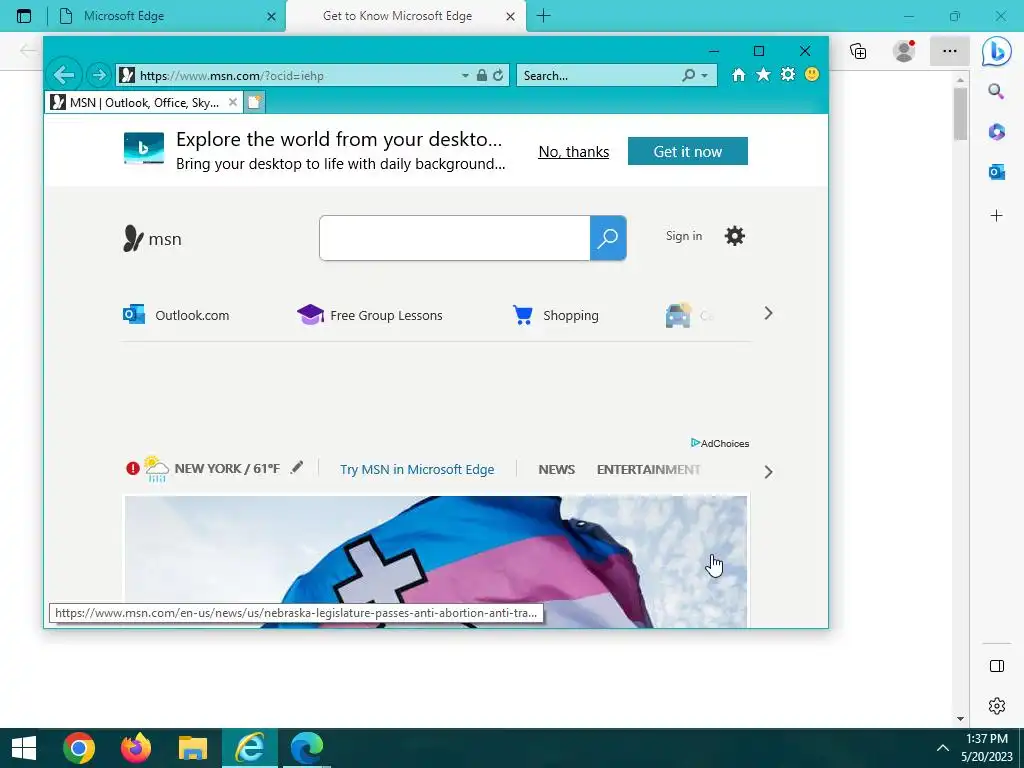Open Internet Explorer Home icon
The height and width of the screenshot is (768, 1024).
click(x=739, y=75)
